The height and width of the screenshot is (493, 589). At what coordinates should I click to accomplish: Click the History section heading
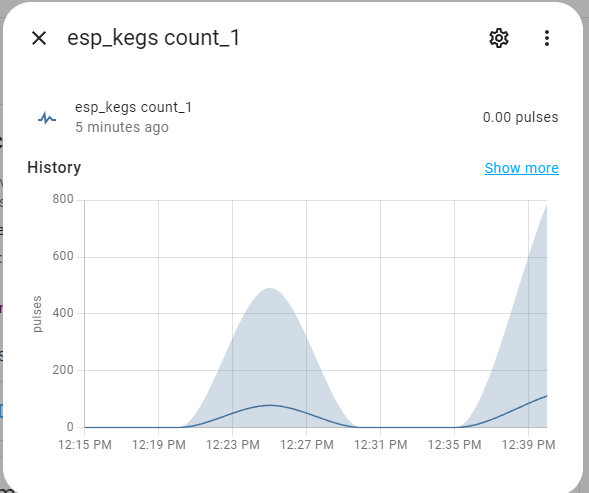coord(54,168)
